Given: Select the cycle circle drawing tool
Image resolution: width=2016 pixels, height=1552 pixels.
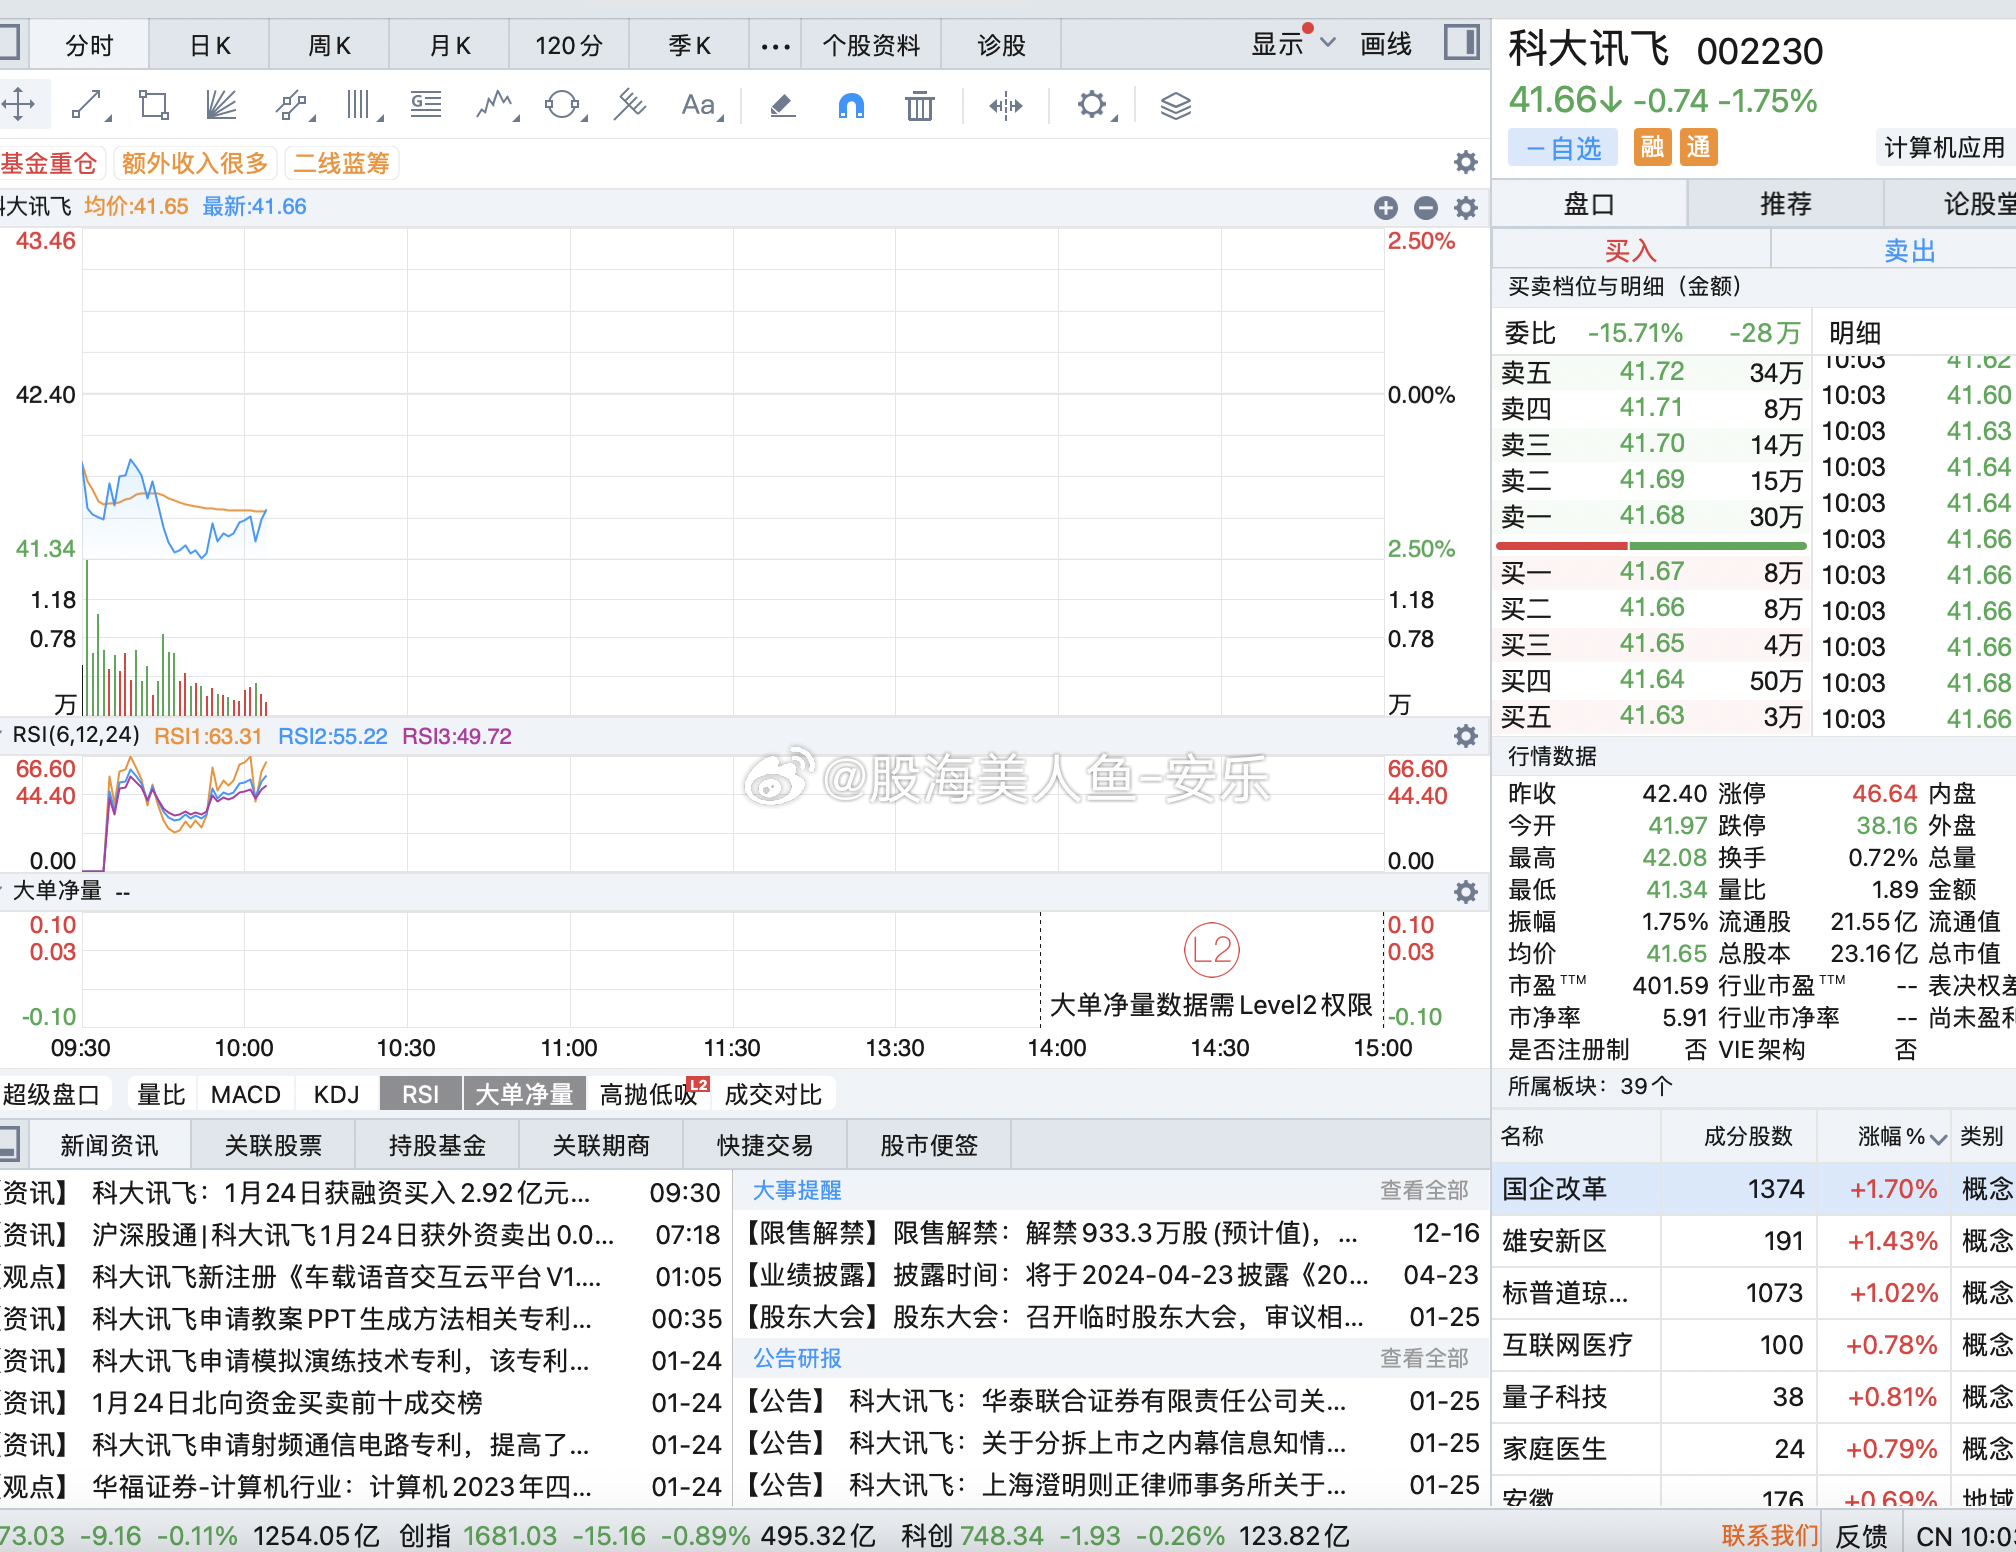Looking at the screenshot, I should pyautogui.click(x=563, y=104).
